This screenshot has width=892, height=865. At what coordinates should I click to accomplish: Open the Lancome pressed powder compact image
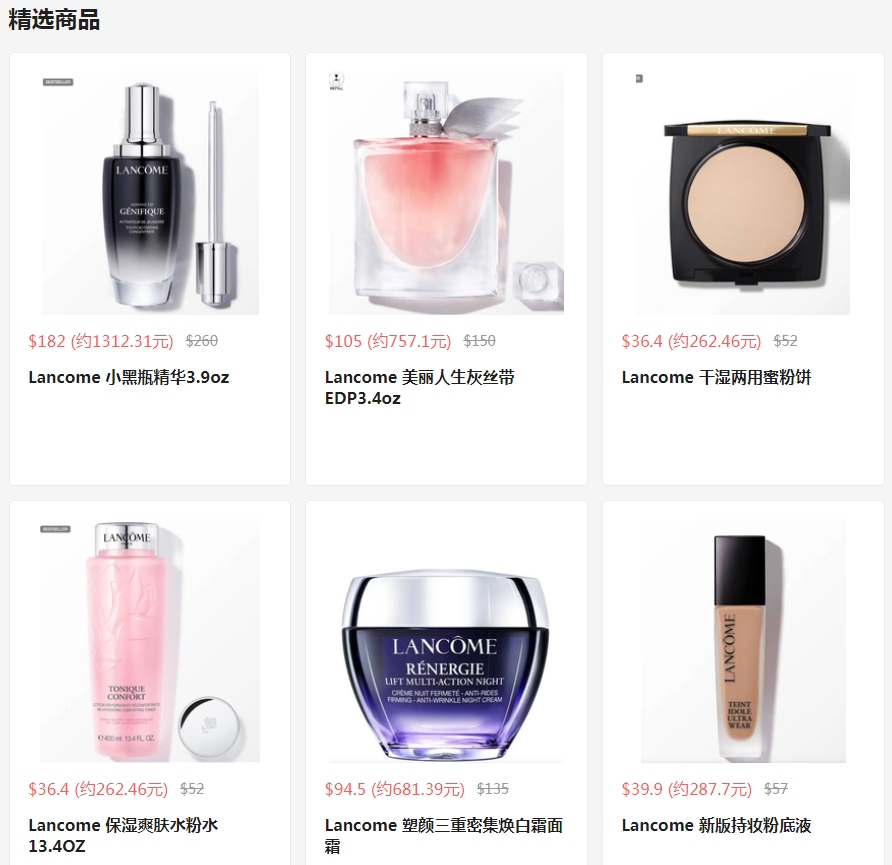coord(743,193)
